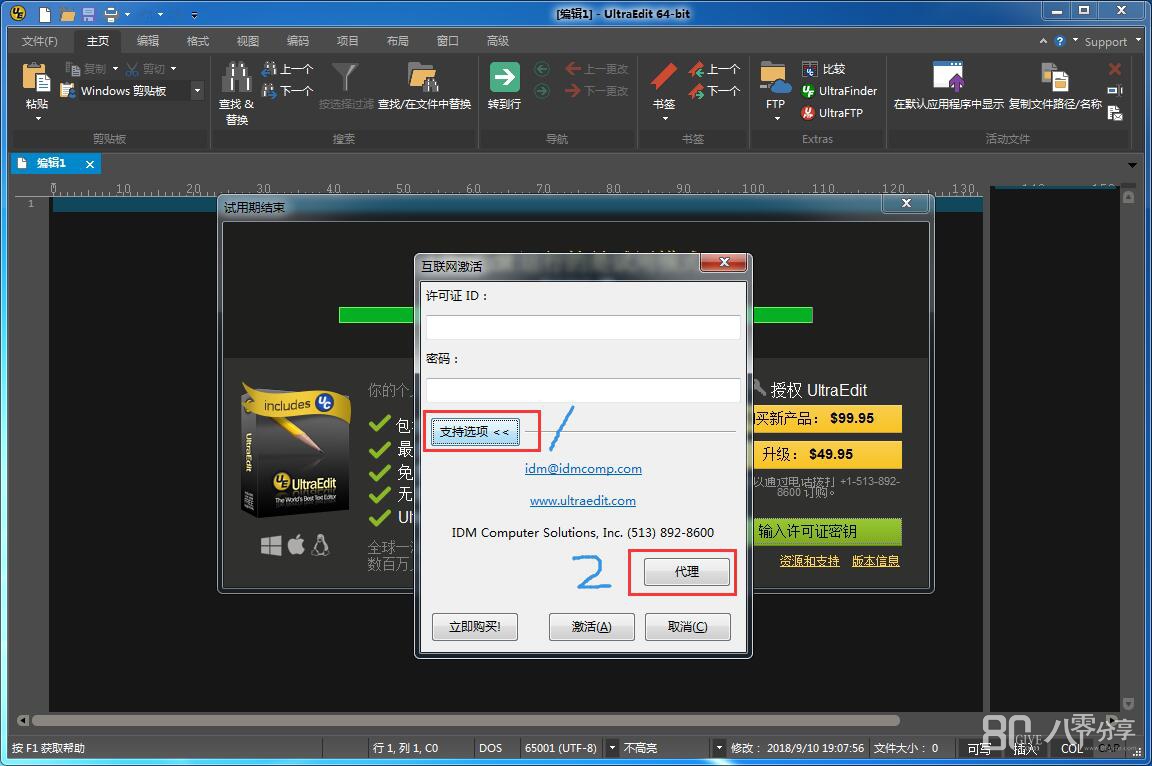Open the Support dropdown menu

1110,42
